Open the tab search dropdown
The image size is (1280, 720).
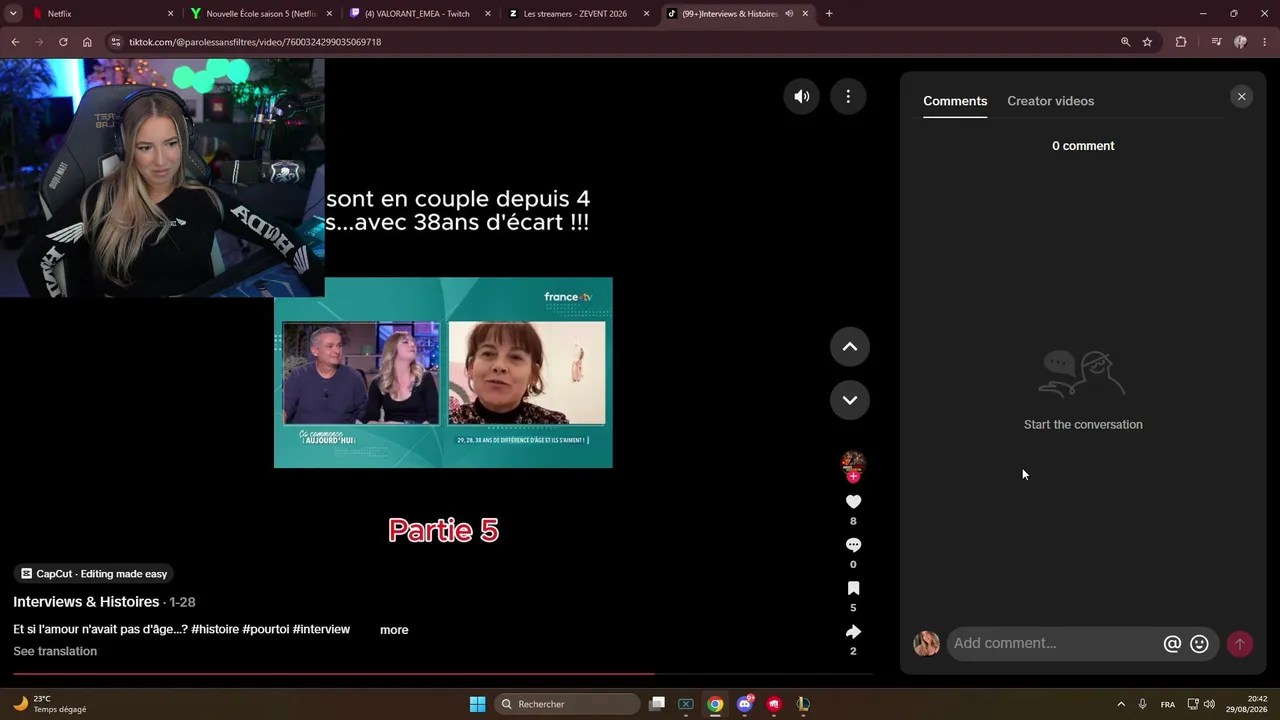click(x=13, y=14)
